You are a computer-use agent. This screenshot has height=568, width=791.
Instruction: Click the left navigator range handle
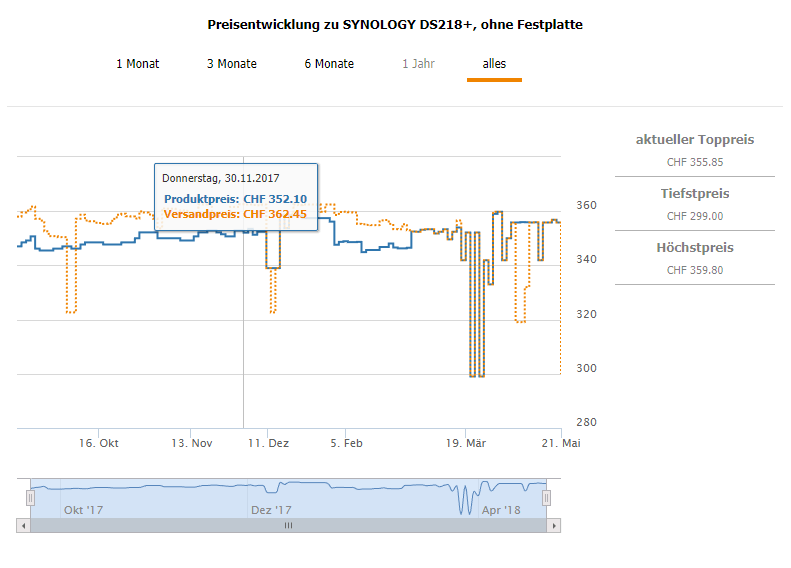pyautogui.click(x=30, y=497)
